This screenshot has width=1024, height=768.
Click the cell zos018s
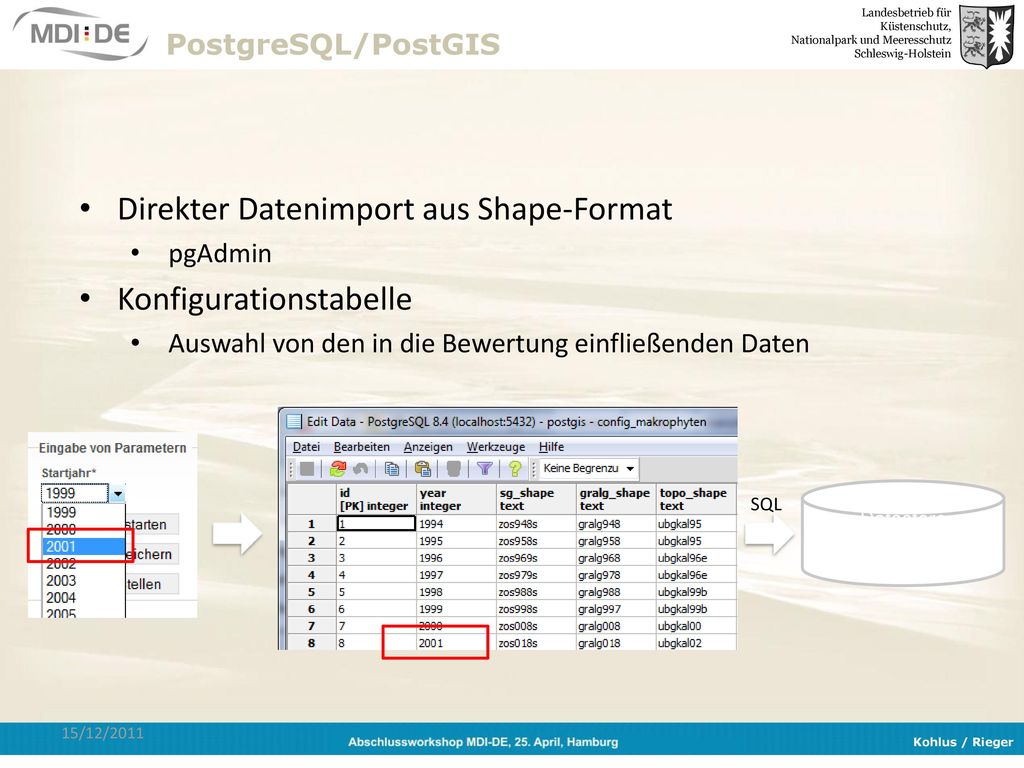536,643
